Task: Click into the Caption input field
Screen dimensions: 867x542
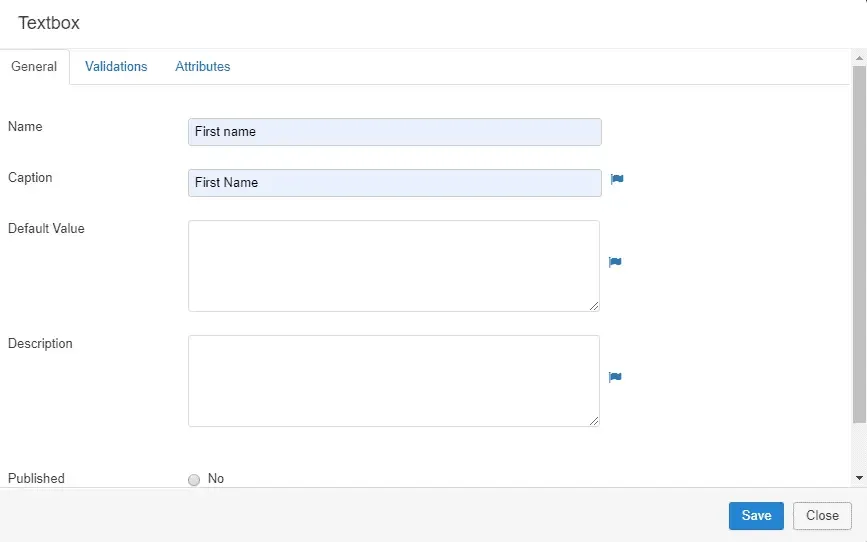Action: point(395,183)
